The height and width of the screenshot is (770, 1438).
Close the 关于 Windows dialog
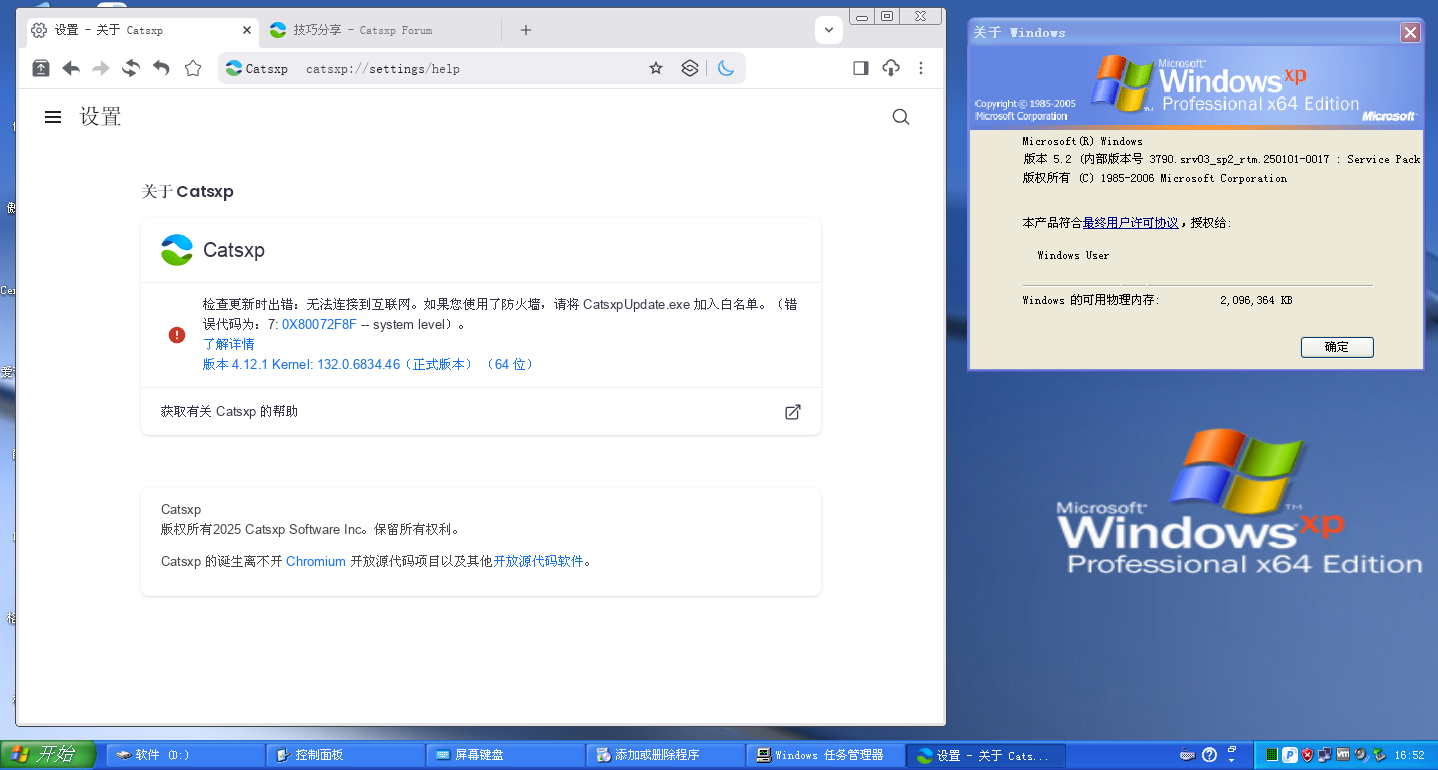[x=1410, y=33]
